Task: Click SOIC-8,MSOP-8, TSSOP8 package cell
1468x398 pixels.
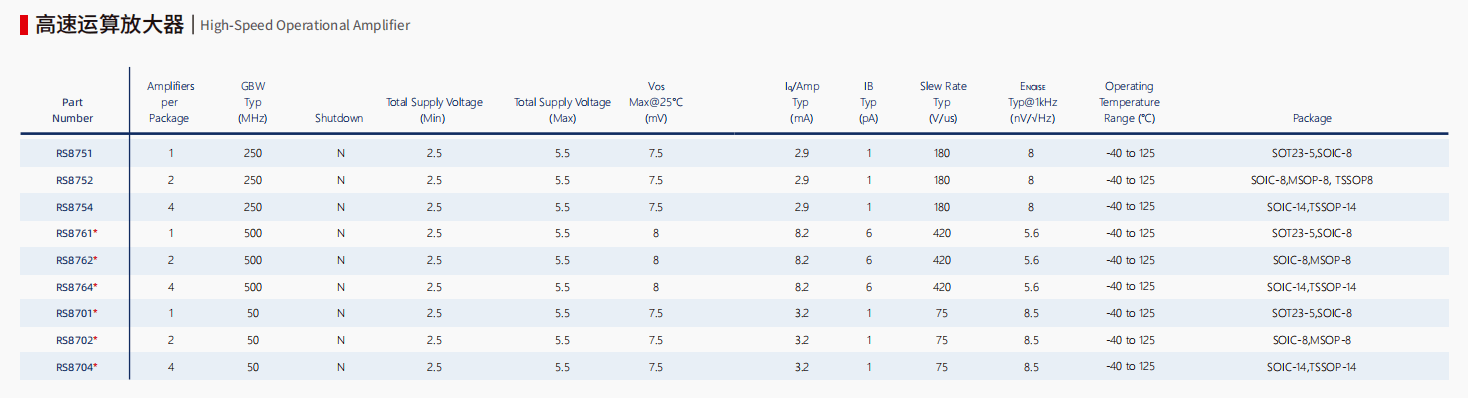Action: click(x=1311, y=180)
